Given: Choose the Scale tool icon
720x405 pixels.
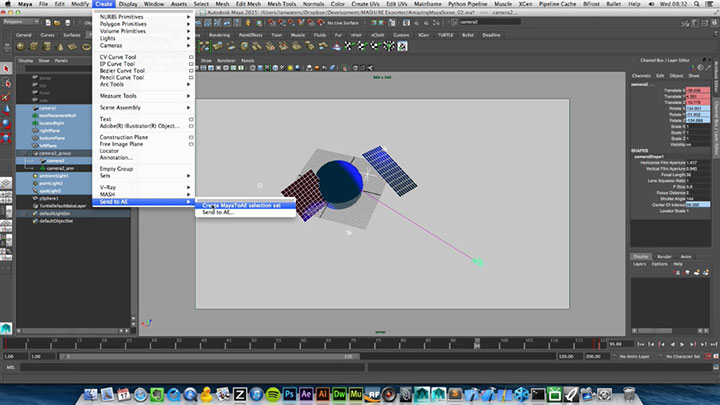Looking at the screenshot, I should point(6,138).
